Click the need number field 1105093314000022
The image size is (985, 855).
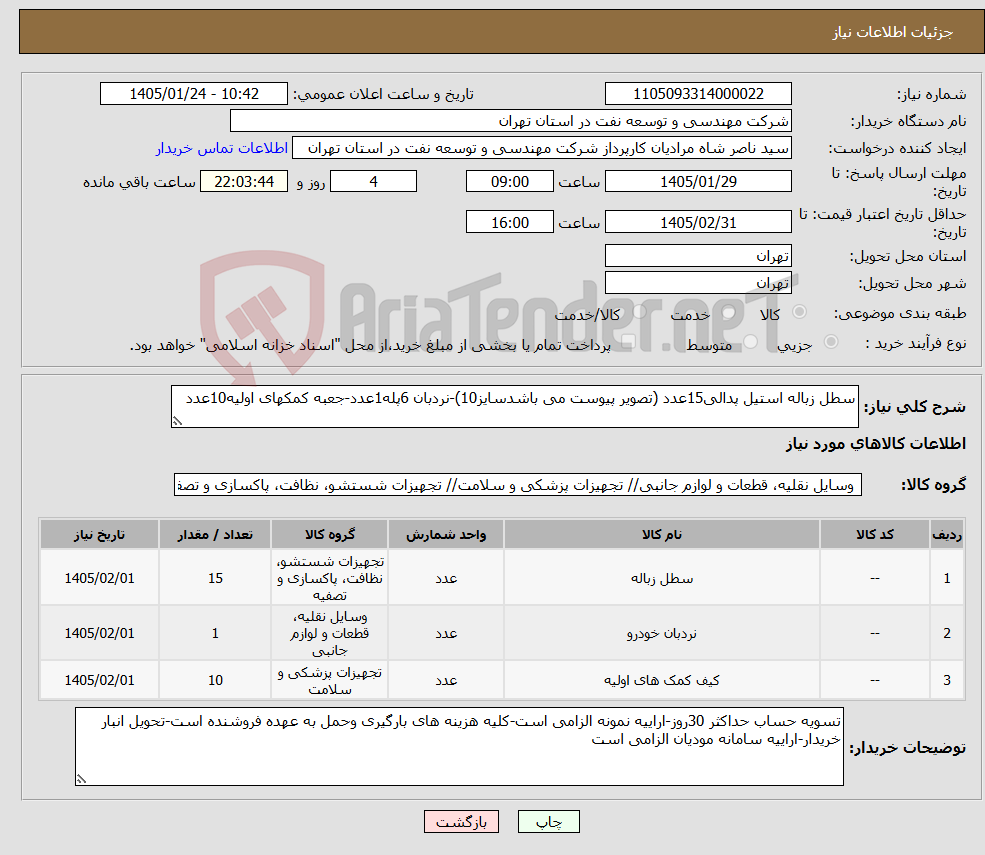[x=698, y=94]
